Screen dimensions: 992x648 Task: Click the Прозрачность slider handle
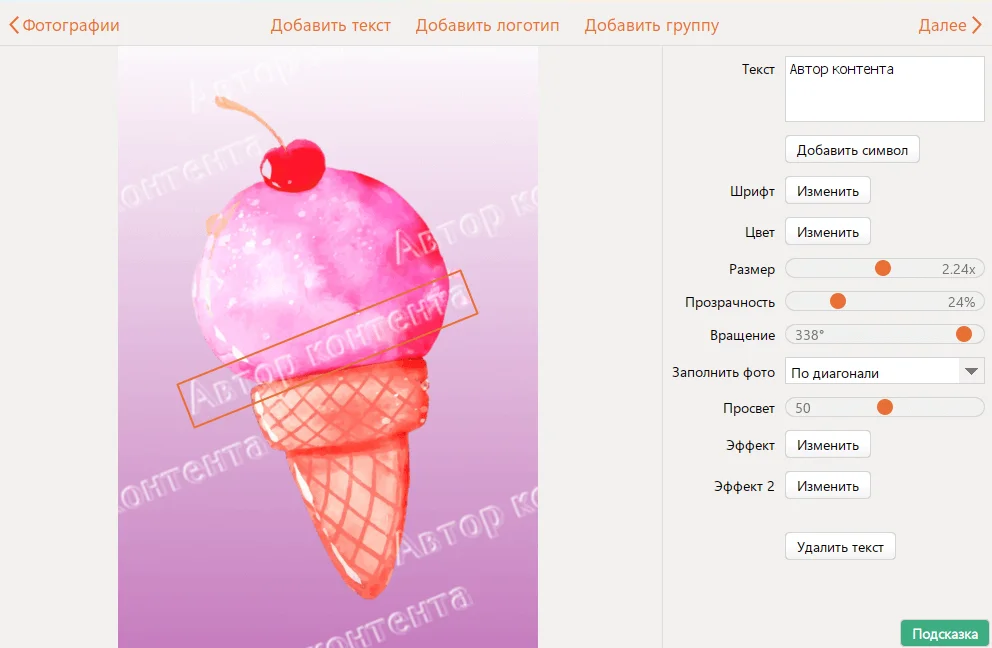tap(838, 301)
